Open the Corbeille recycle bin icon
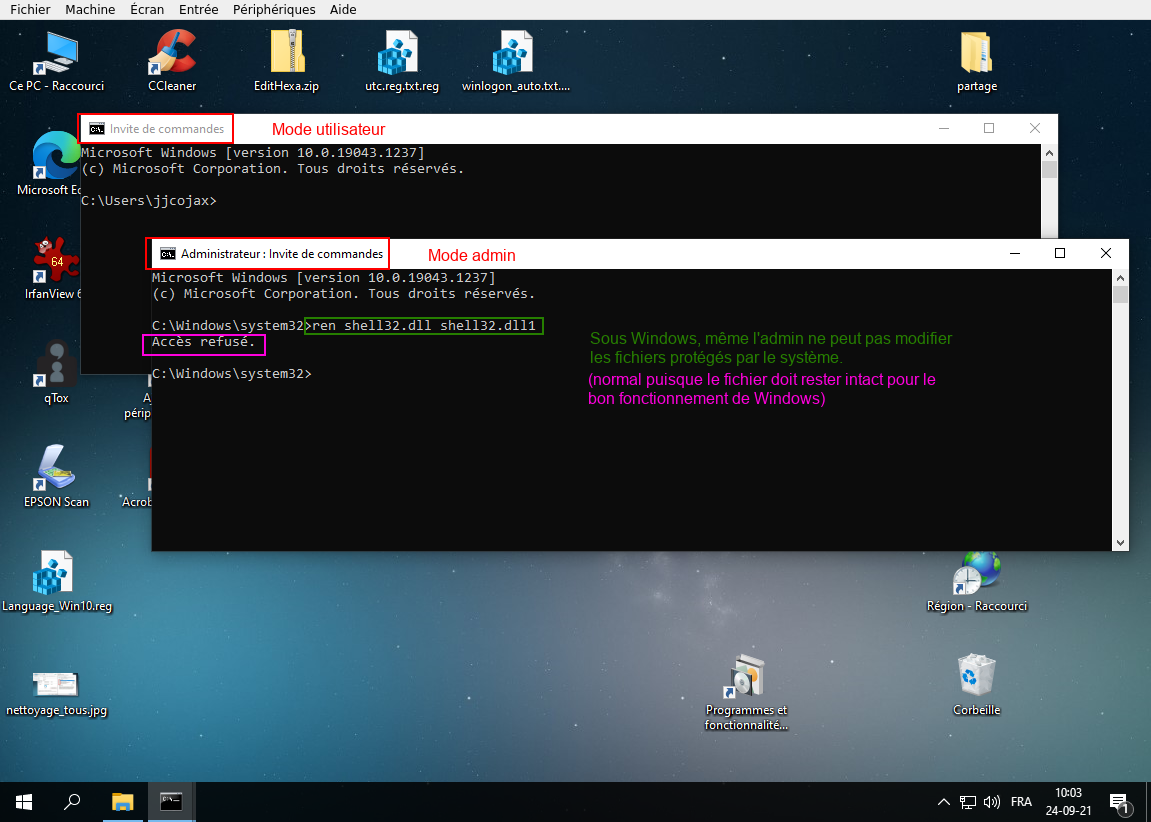1151x822 pixels. pos(976,677)
